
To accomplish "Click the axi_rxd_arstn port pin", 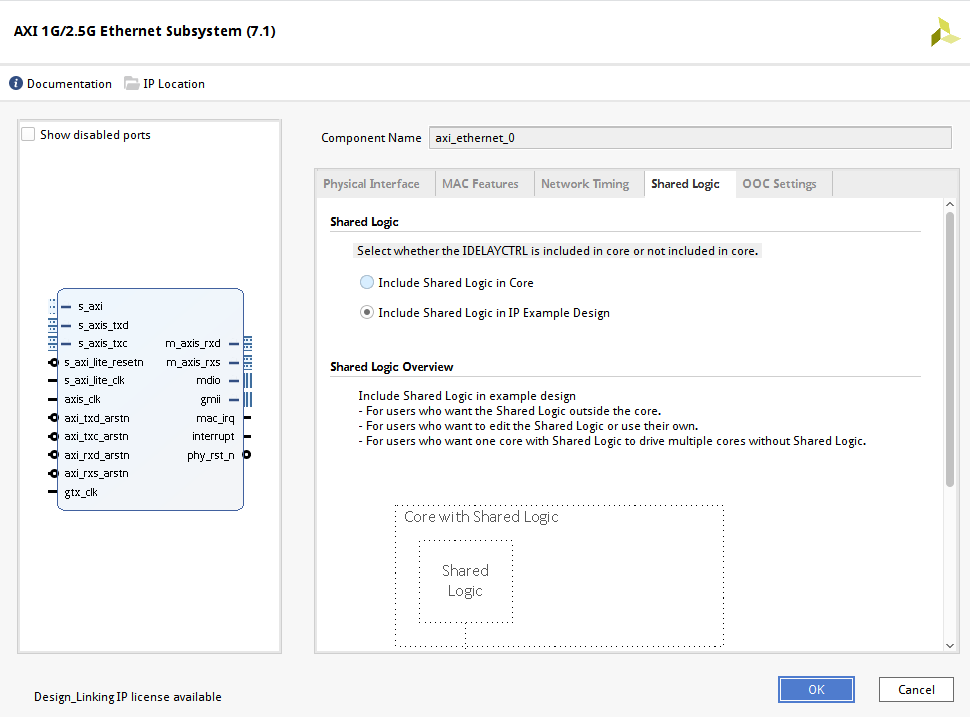I will pos(53,455).
